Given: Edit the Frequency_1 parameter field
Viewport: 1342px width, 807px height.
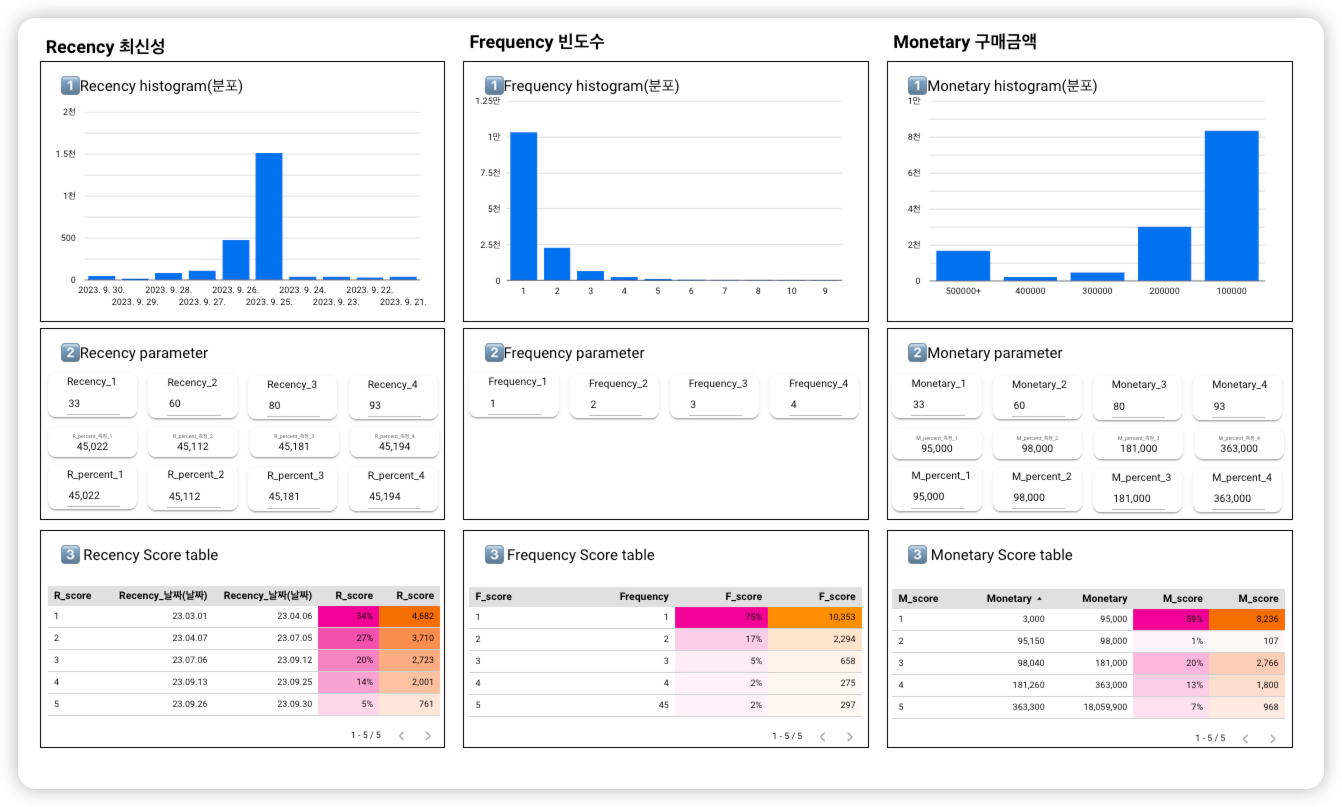Looking at the screenshot, I should click(515, 404).
